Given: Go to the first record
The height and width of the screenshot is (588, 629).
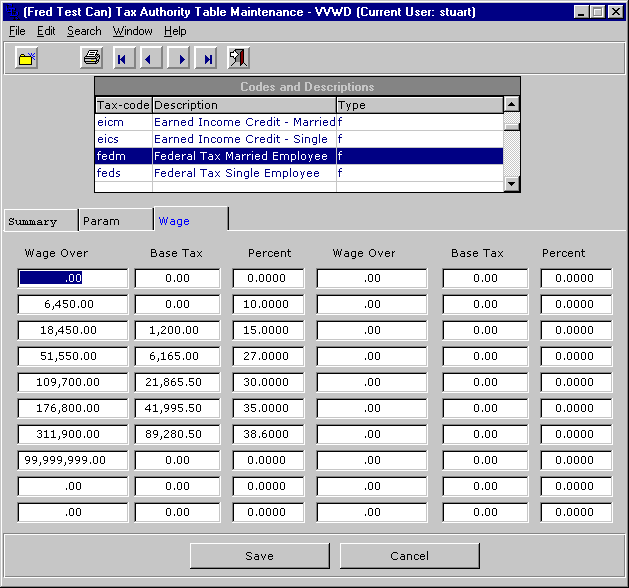Looking at the screenshot, I should [121, 59].
